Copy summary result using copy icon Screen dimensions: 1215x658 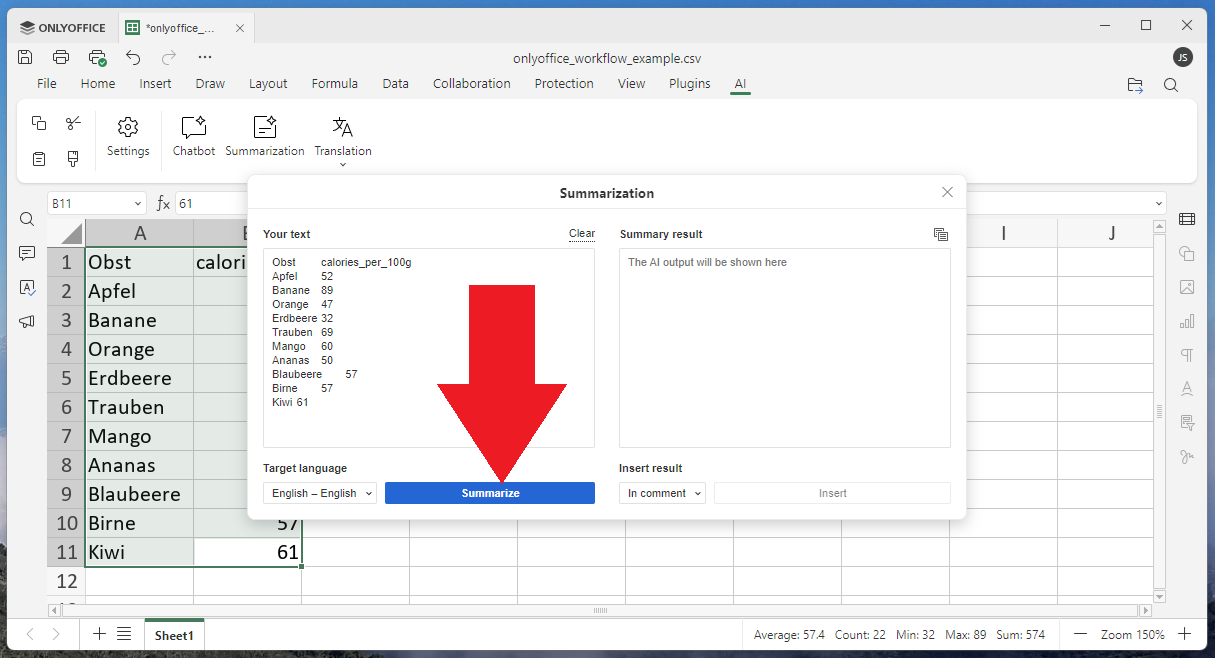[940, 234]
